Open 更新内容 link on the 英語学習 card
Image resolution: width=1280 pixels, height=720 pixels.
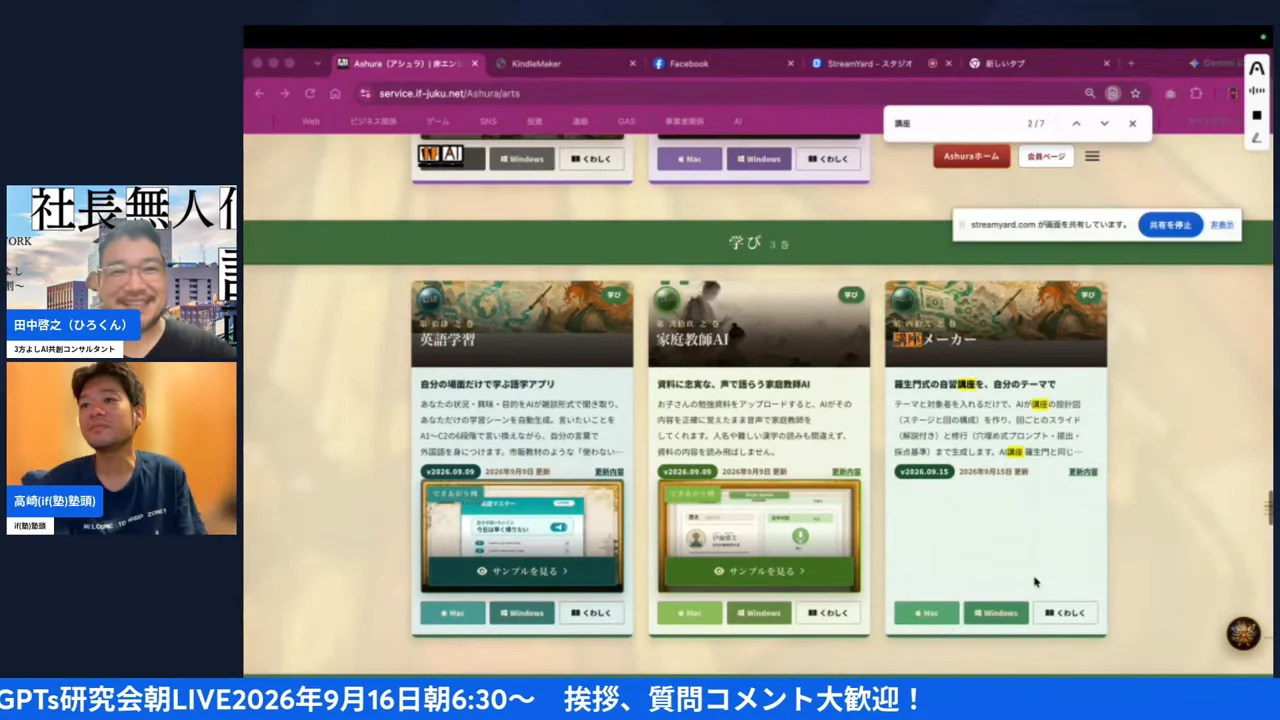(609, 472)
